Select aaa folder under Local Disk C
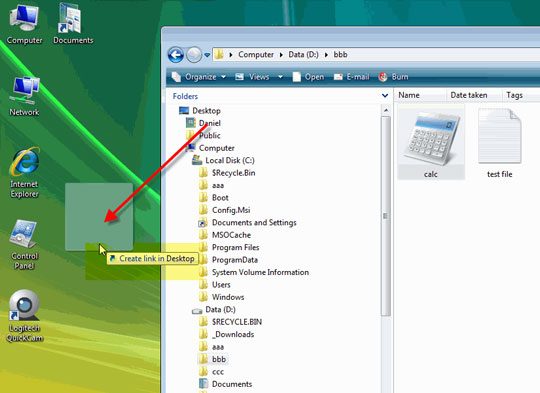 pos(211,185)
